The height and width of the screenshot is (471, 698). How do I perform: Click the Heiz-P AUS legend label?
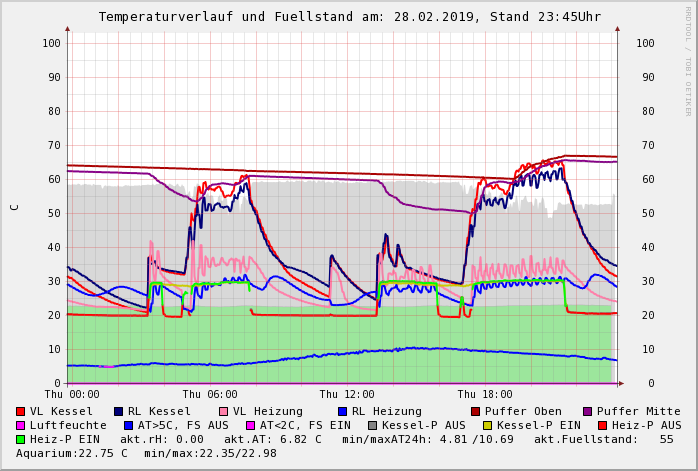click(x=646, y=426)
